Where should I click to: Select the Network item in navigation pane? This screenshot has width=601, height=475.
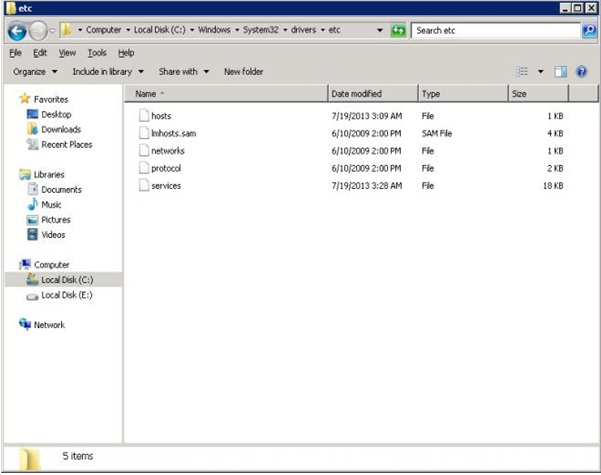tap(49, 325)
